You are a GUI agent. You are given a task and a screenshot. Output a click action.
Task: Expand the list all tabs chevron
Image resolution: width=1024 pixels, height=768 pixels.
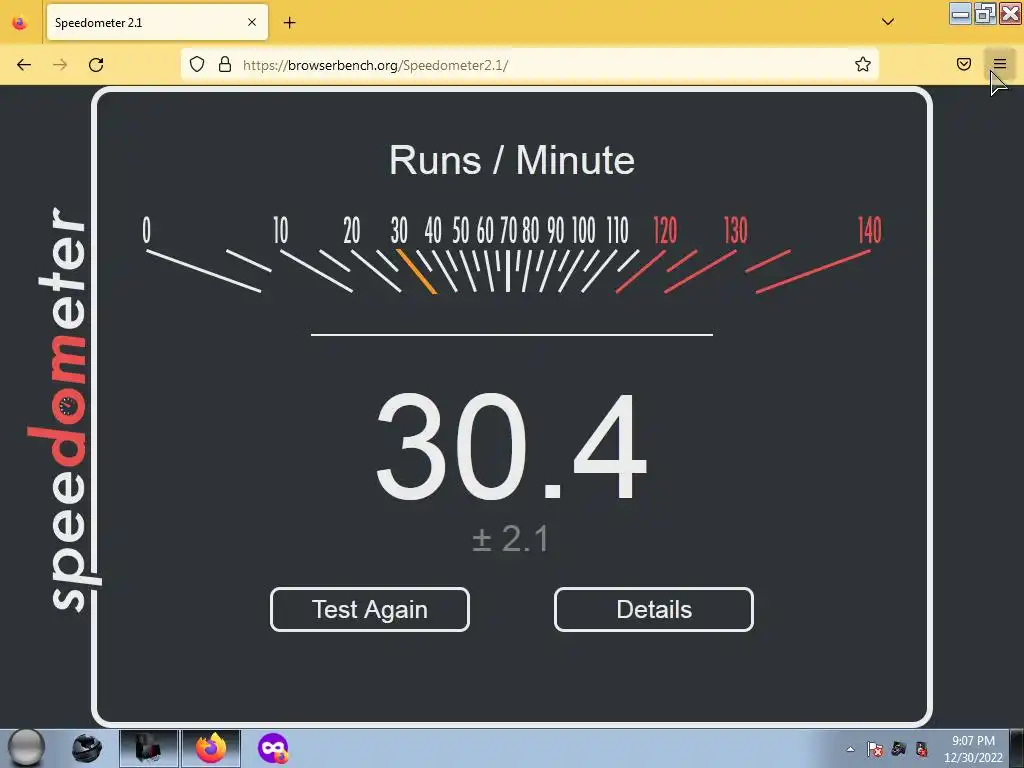[x=888, y=22]
